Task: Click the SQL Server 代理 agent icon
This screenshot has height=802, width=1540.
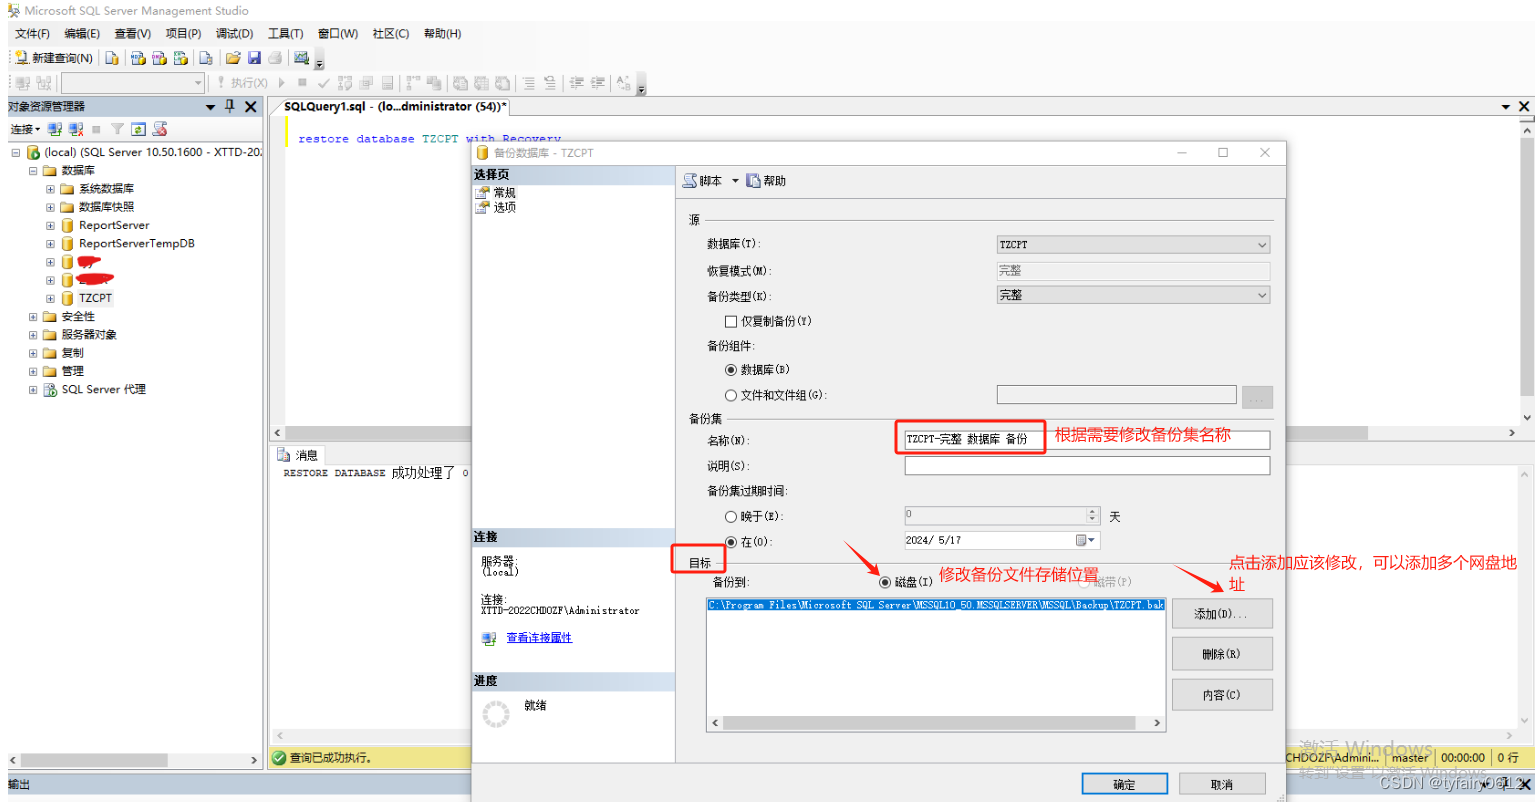Action: tap(50, 390)
